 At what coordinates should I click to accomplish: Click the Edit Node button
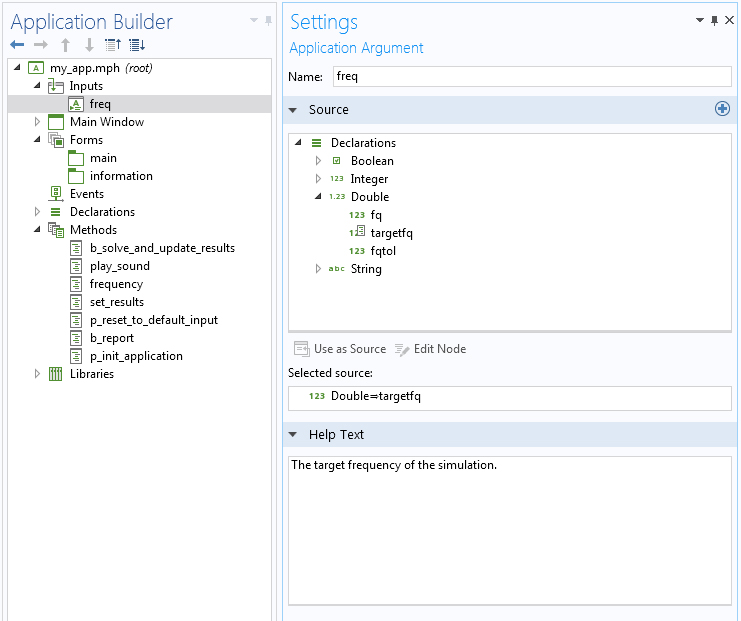(431, 349)
